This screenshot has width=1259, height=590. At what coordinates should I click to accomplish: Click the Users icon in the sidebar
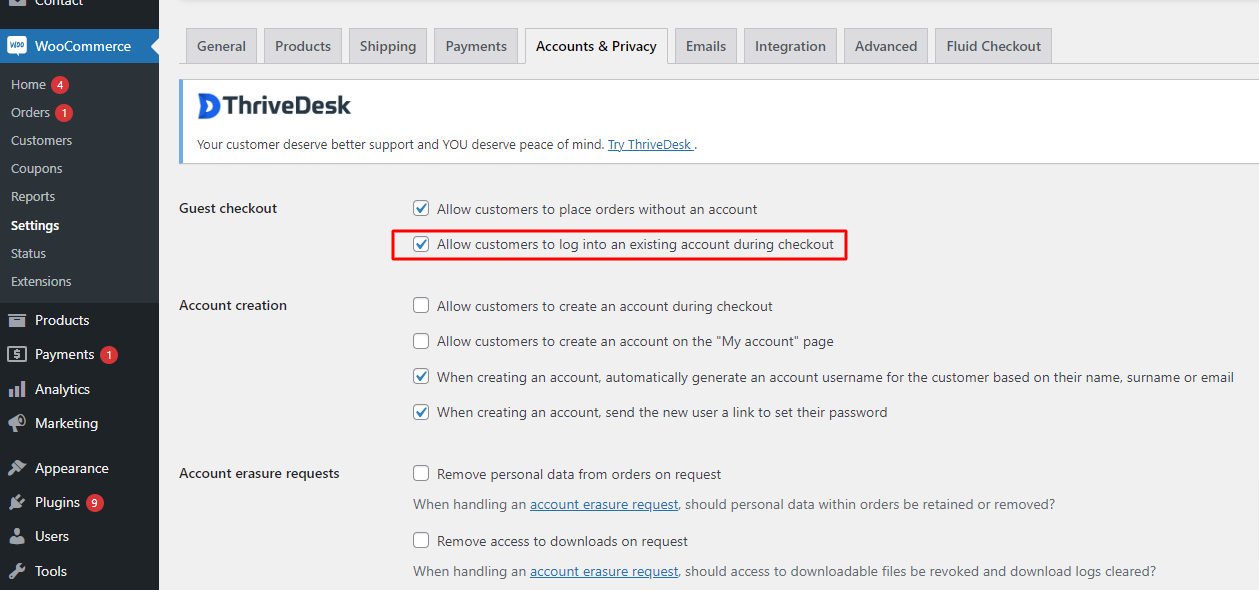point(18,536)
